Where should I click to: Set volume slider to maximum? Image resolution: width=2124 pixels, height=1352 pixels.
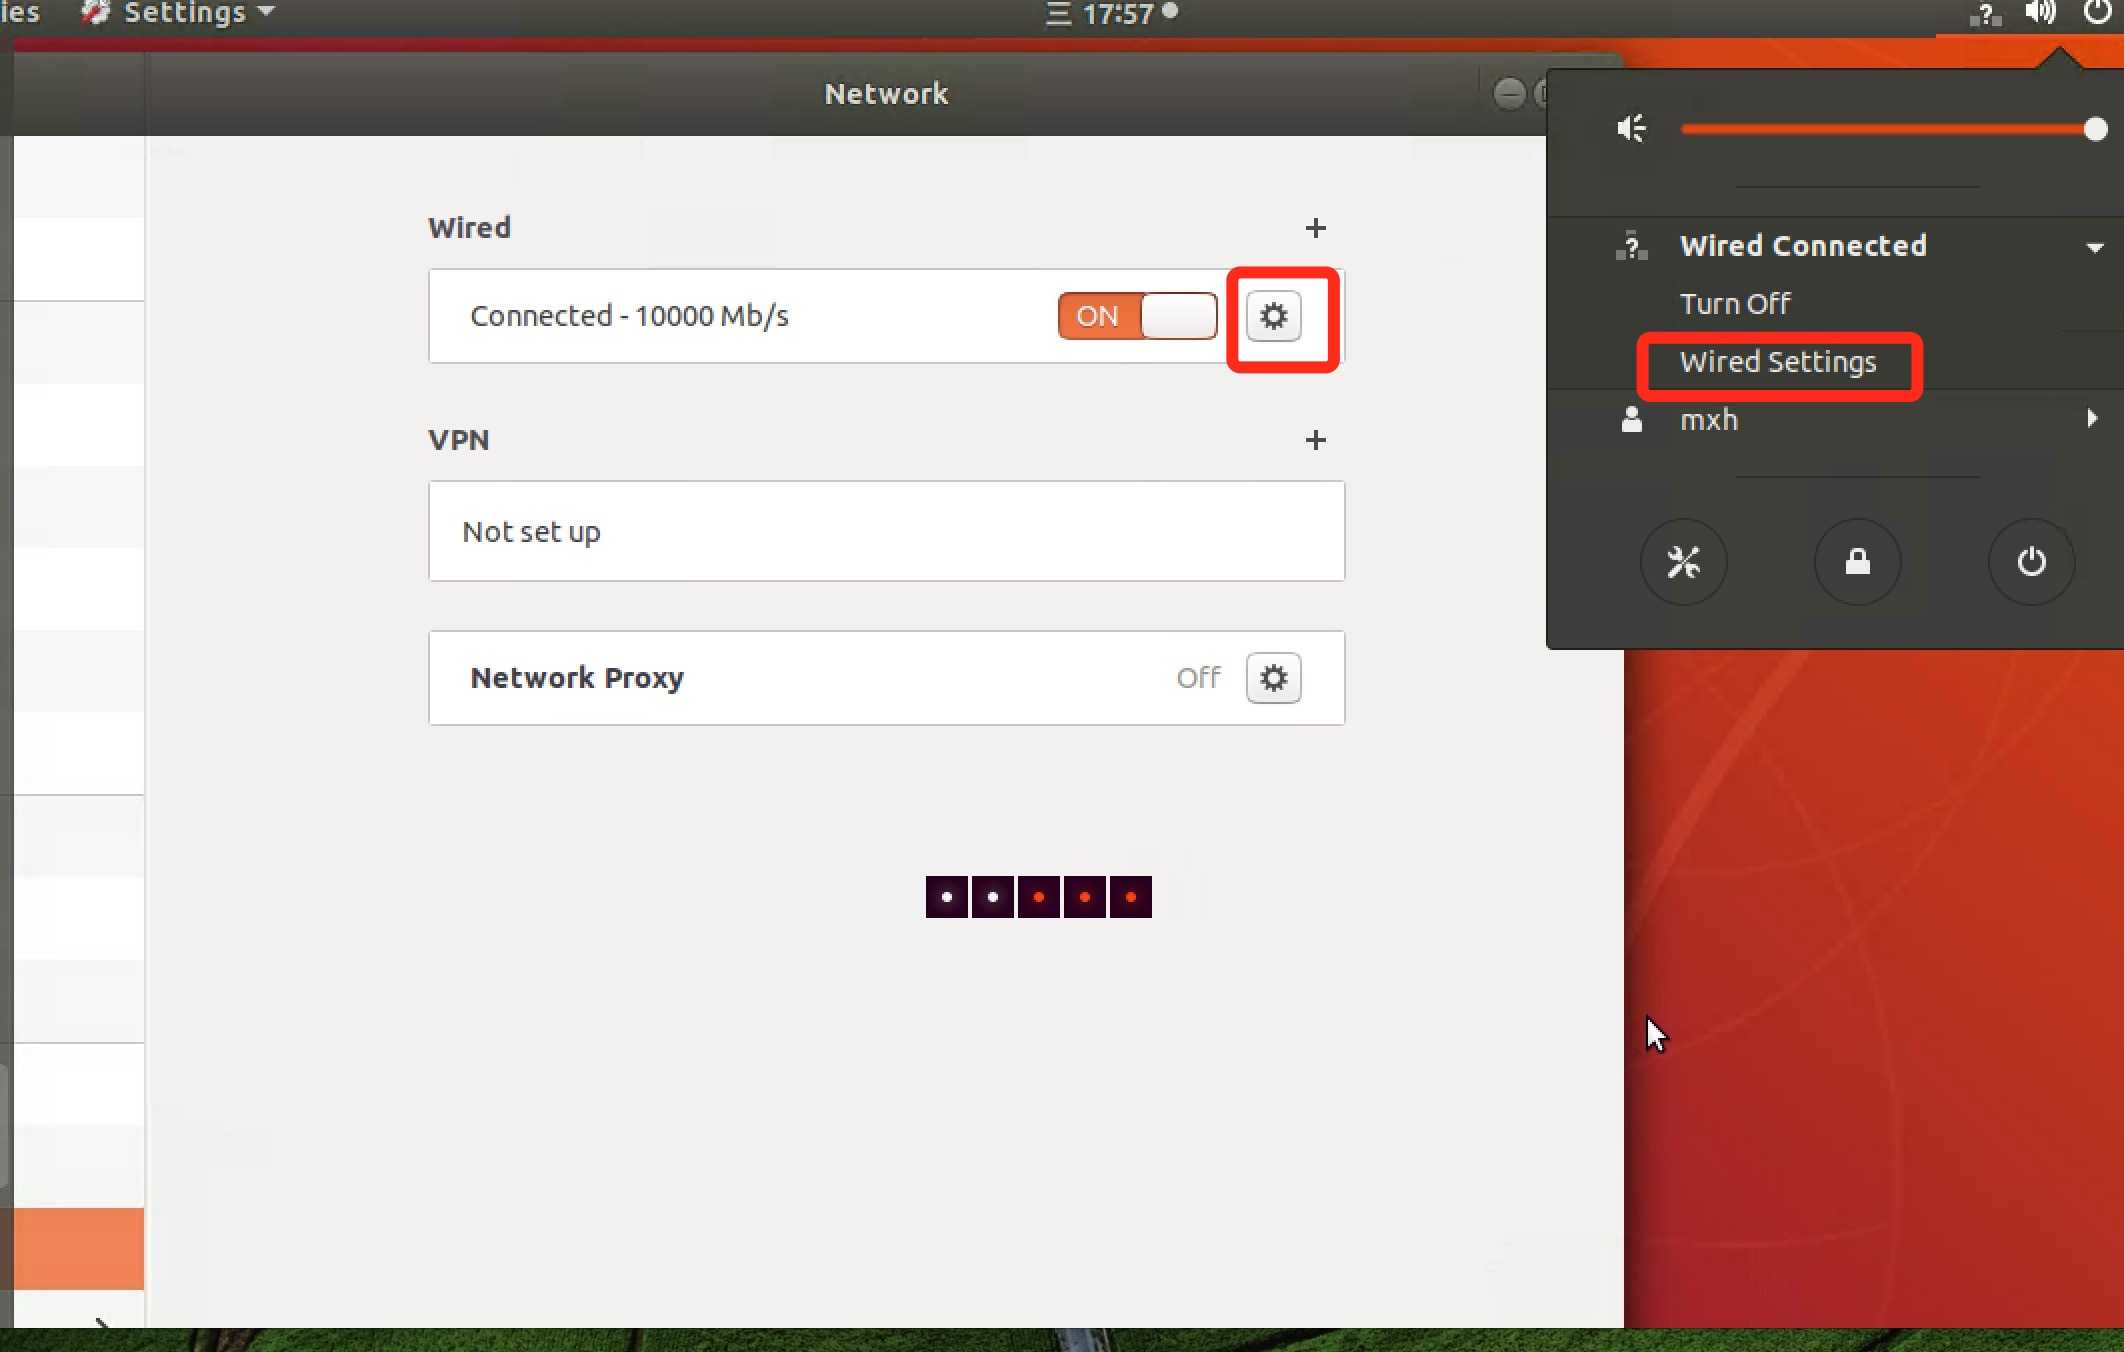point(2095,129)
